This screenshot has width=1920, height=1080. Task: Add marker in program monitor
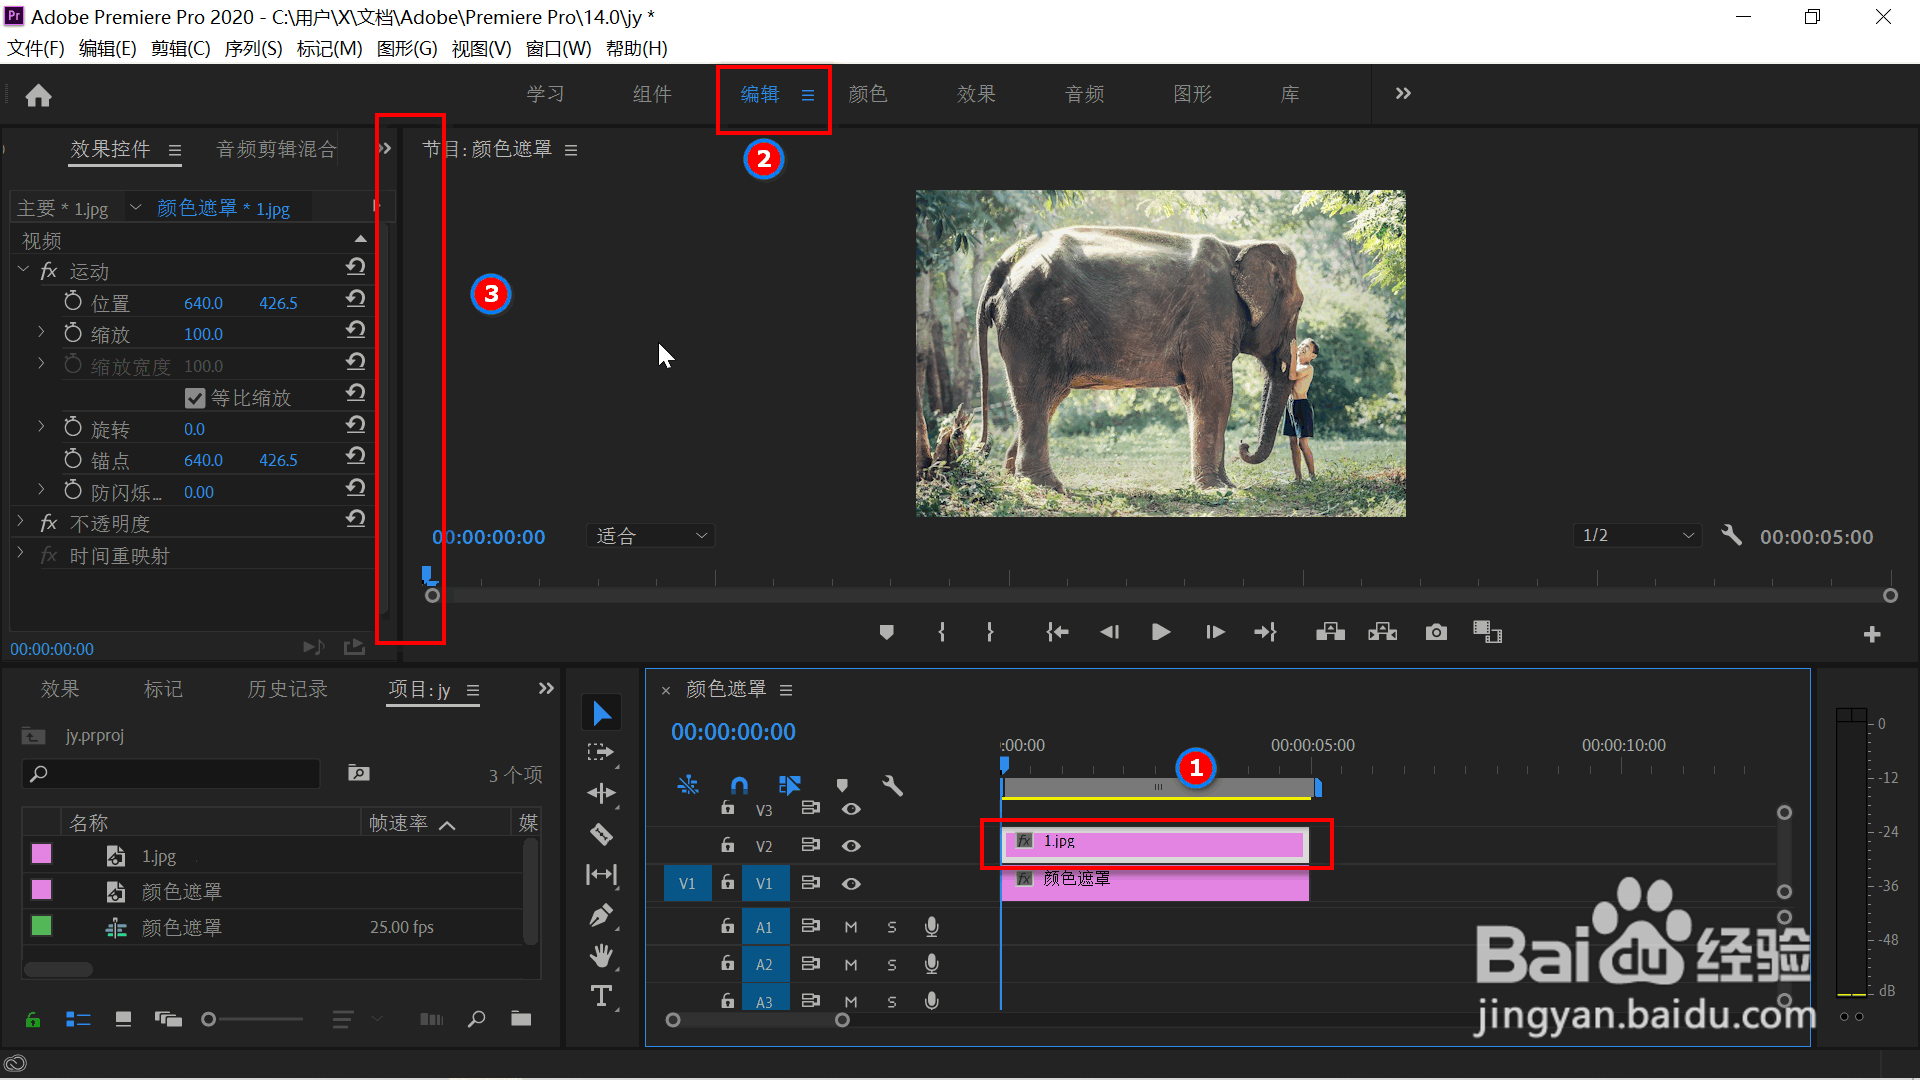[x=886, y=632]
